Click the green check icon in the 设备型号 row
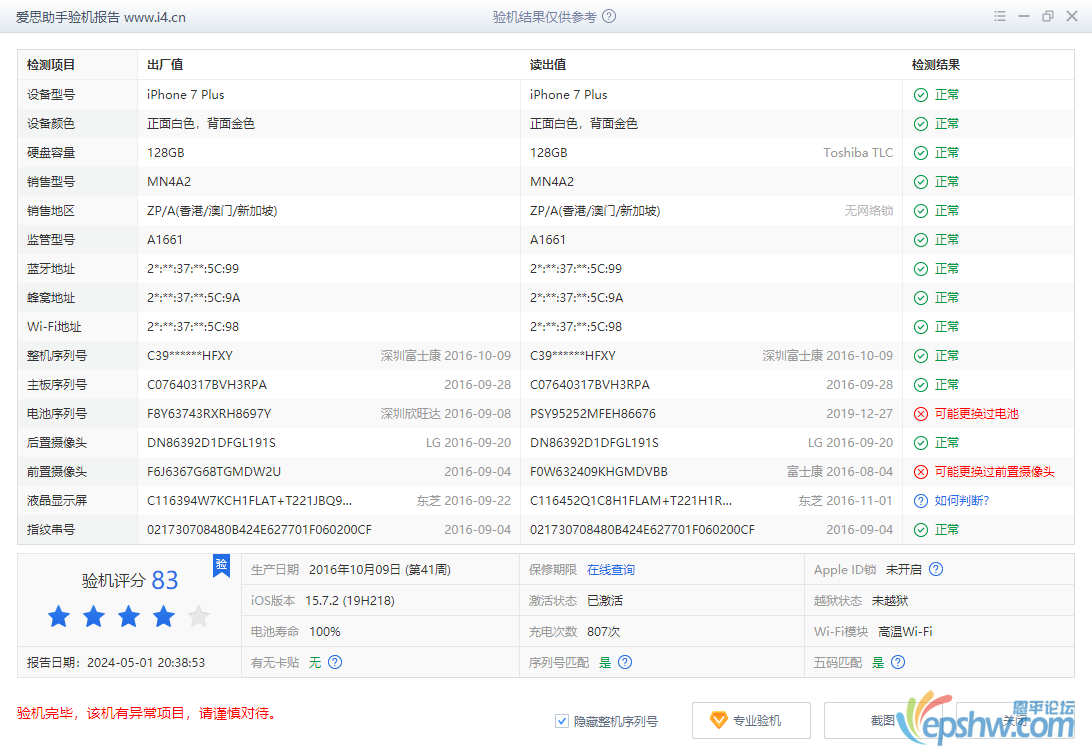The image size is (1092, 756). pyautogui.click(x=921, y=95)
